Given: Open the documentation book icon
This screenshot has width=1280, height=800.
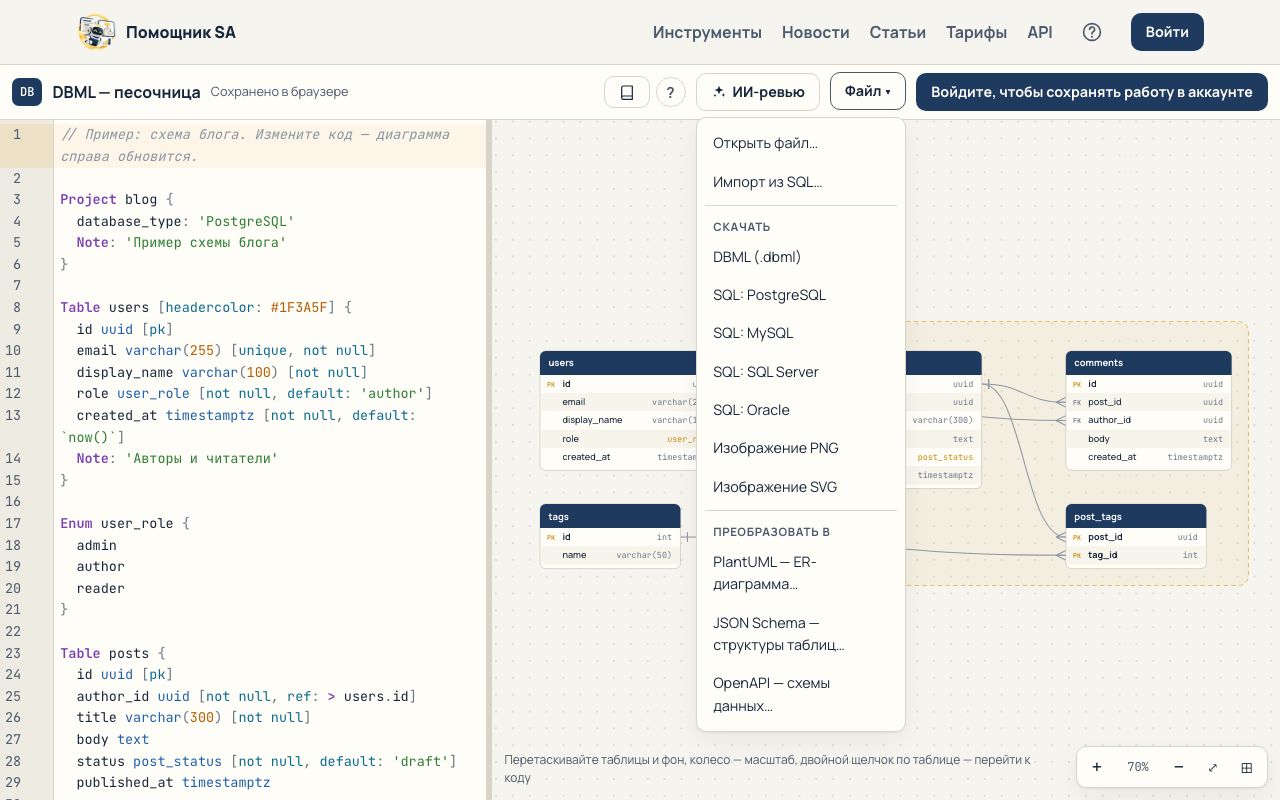Looking at the screenshot, I should pyautogui.click(x=627, y=92).
